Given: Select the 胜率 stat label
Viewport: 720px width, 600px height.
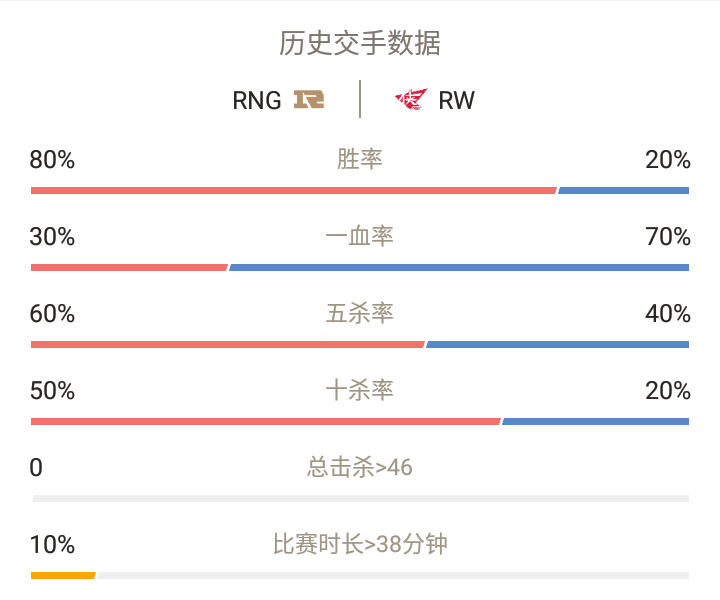Looking at the screenshot, I should coord(360,159).
